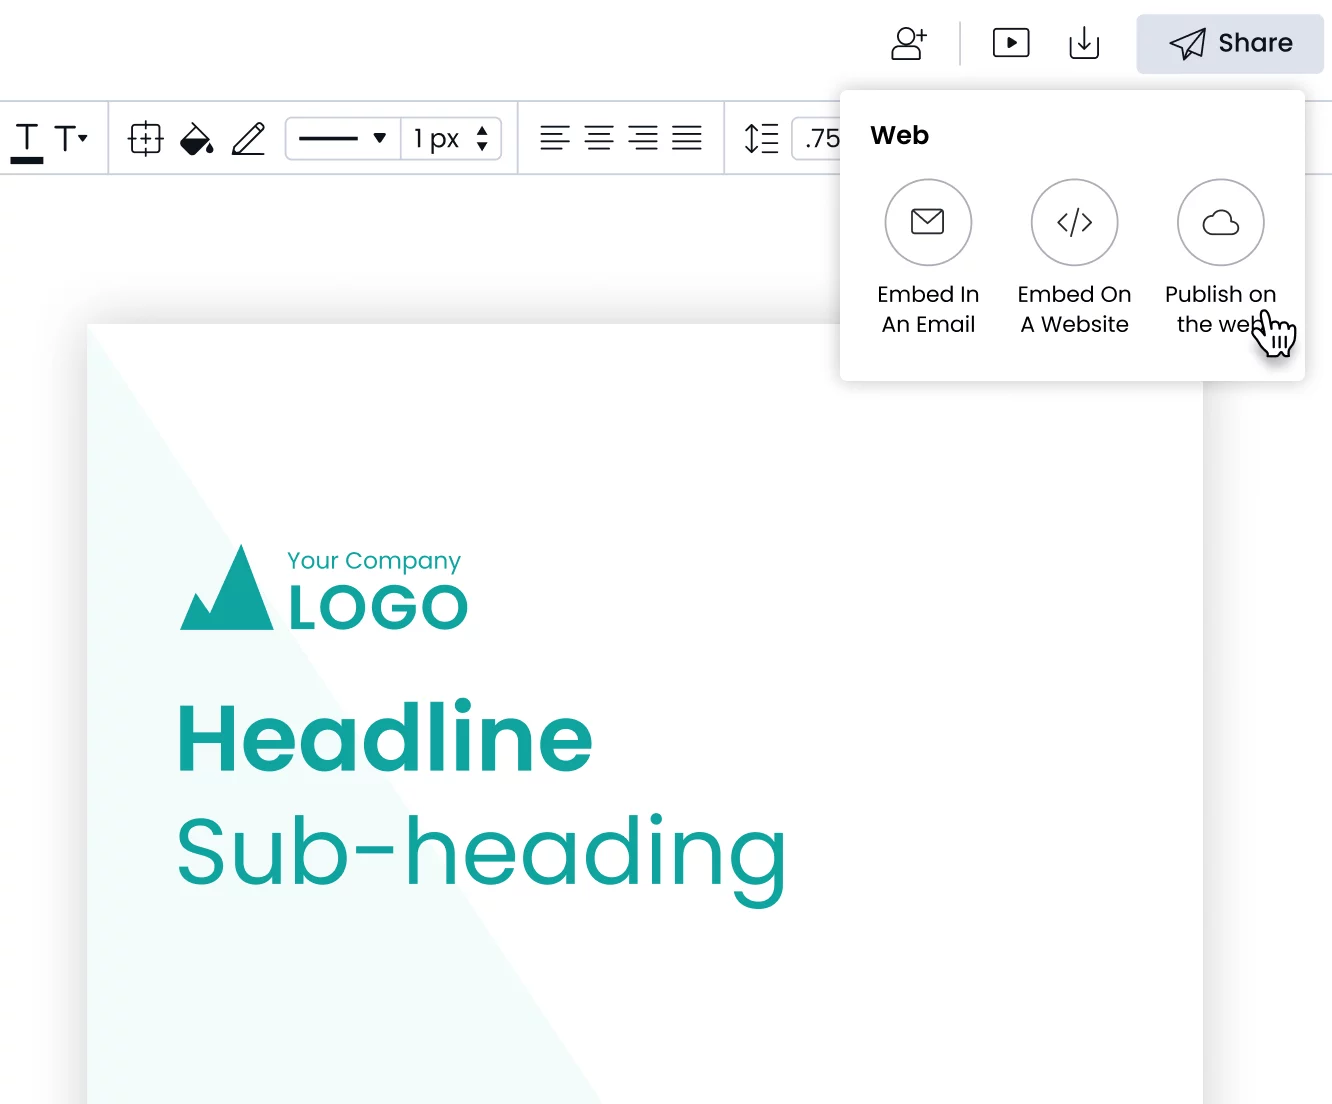Click the Embed On A Website icon
Viewport: 1332px width, 1104px height.
point(1074,222)
